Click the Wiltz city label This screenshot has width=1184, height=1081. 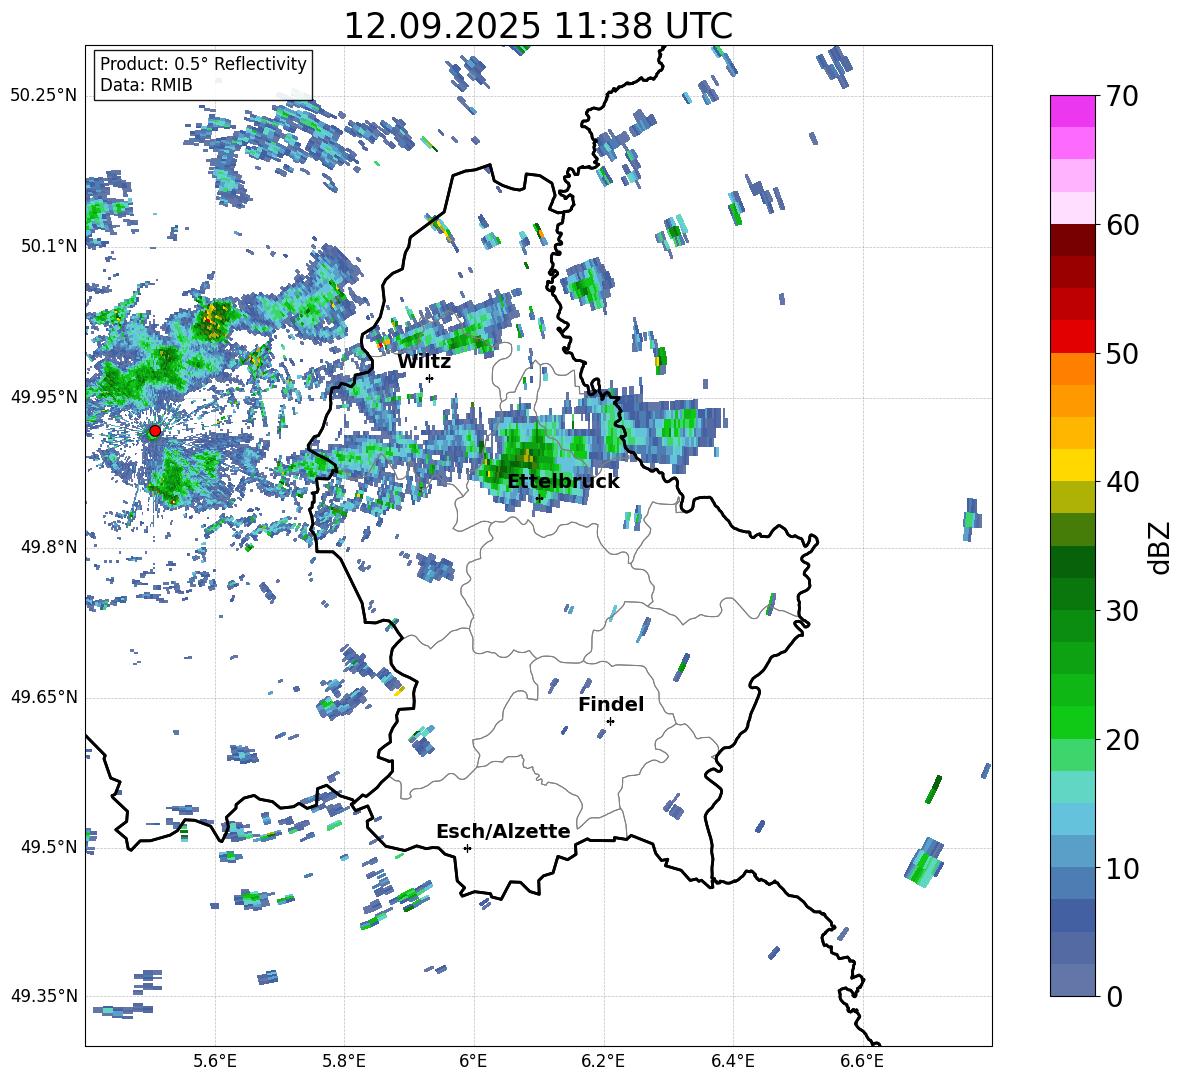[x=424, y=362]
